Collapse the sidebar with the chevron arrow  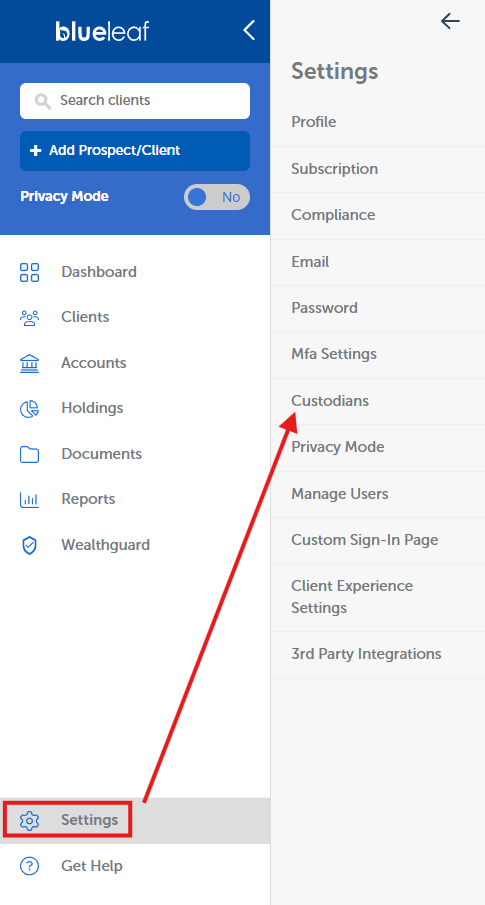249,30
